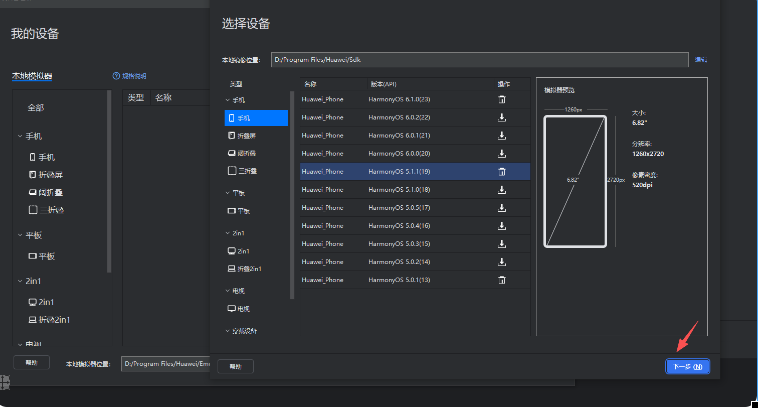The width and height of the screenshot is (758, 408).
Task: Download the HarmonyOS 5.0.2(14) image
Action: (x=502, y=262)
